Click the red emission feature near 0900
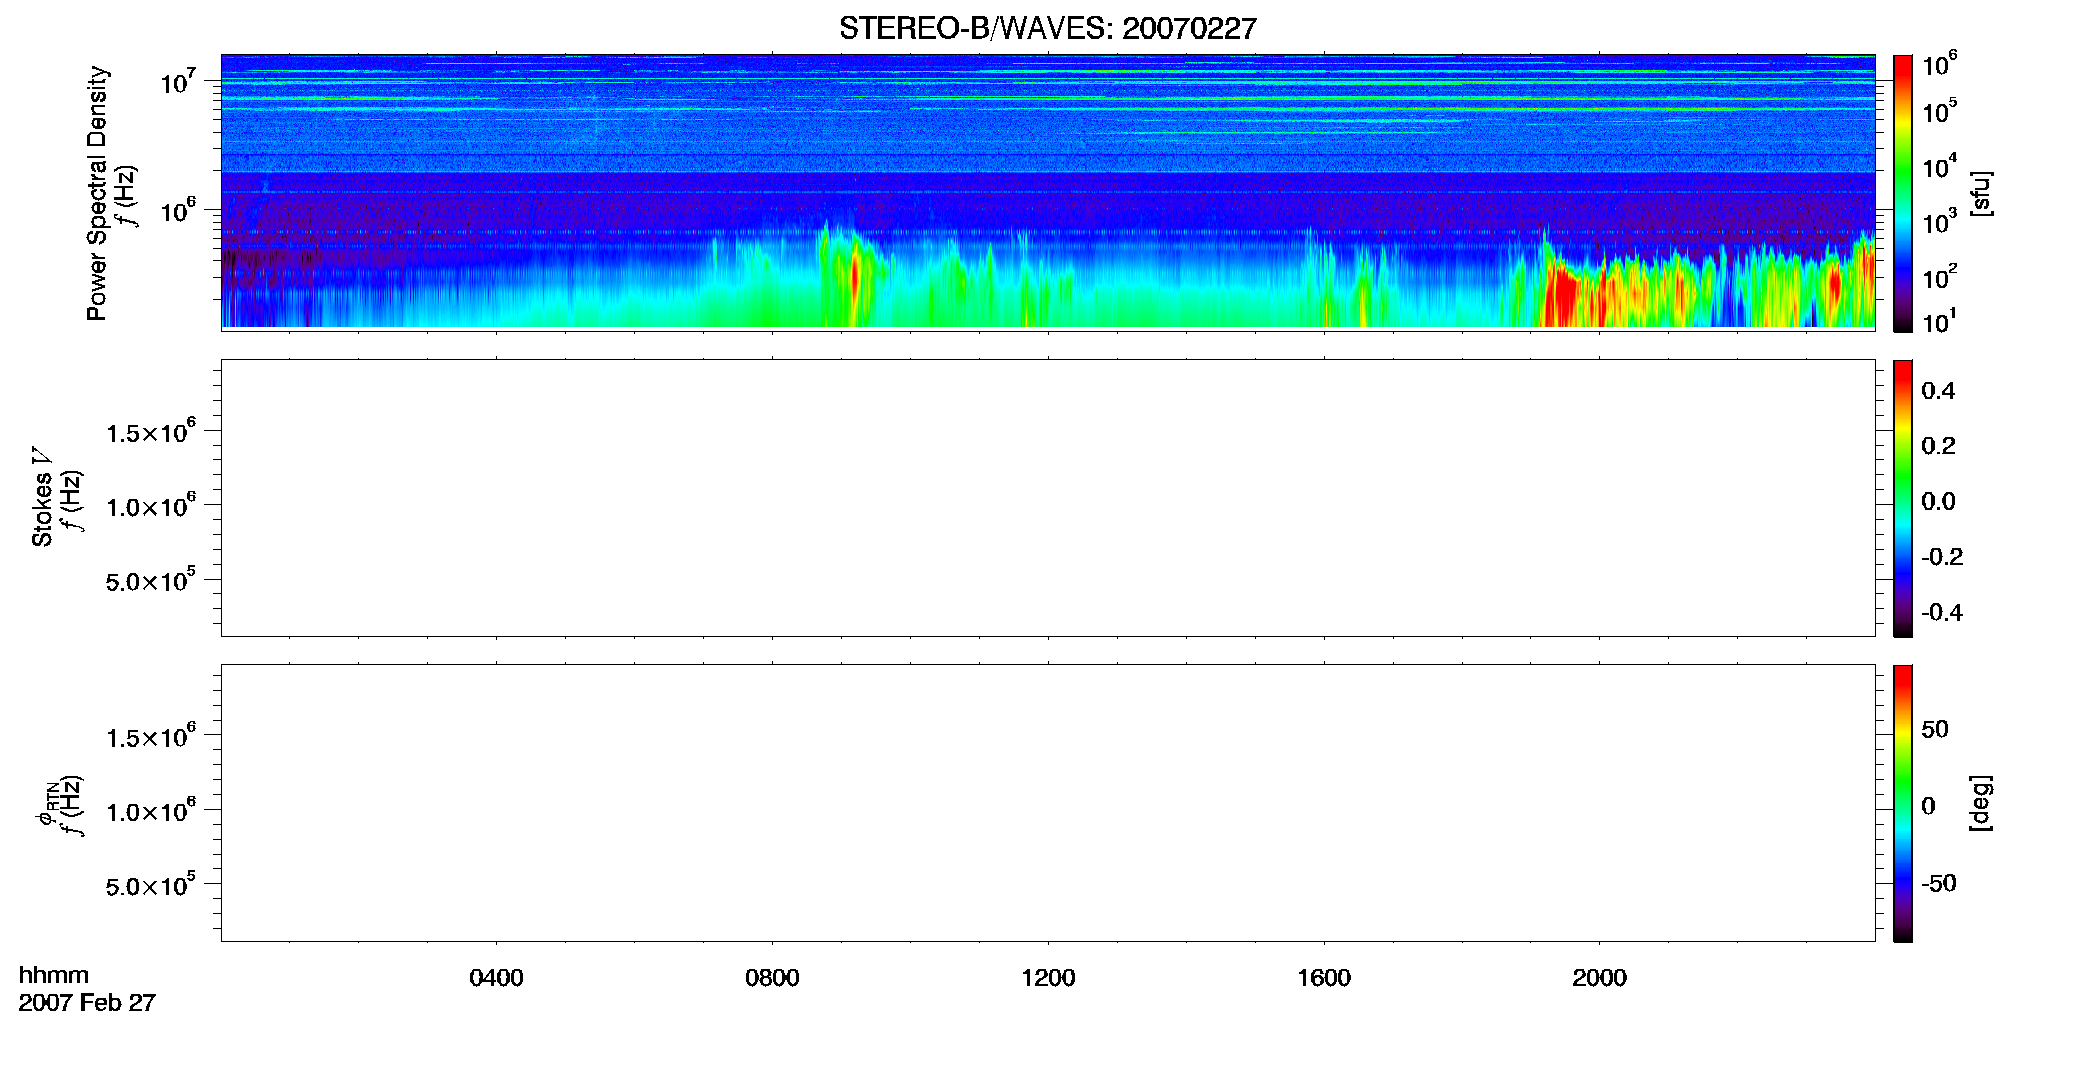The image size is (2096, 1080). (854, 285)
